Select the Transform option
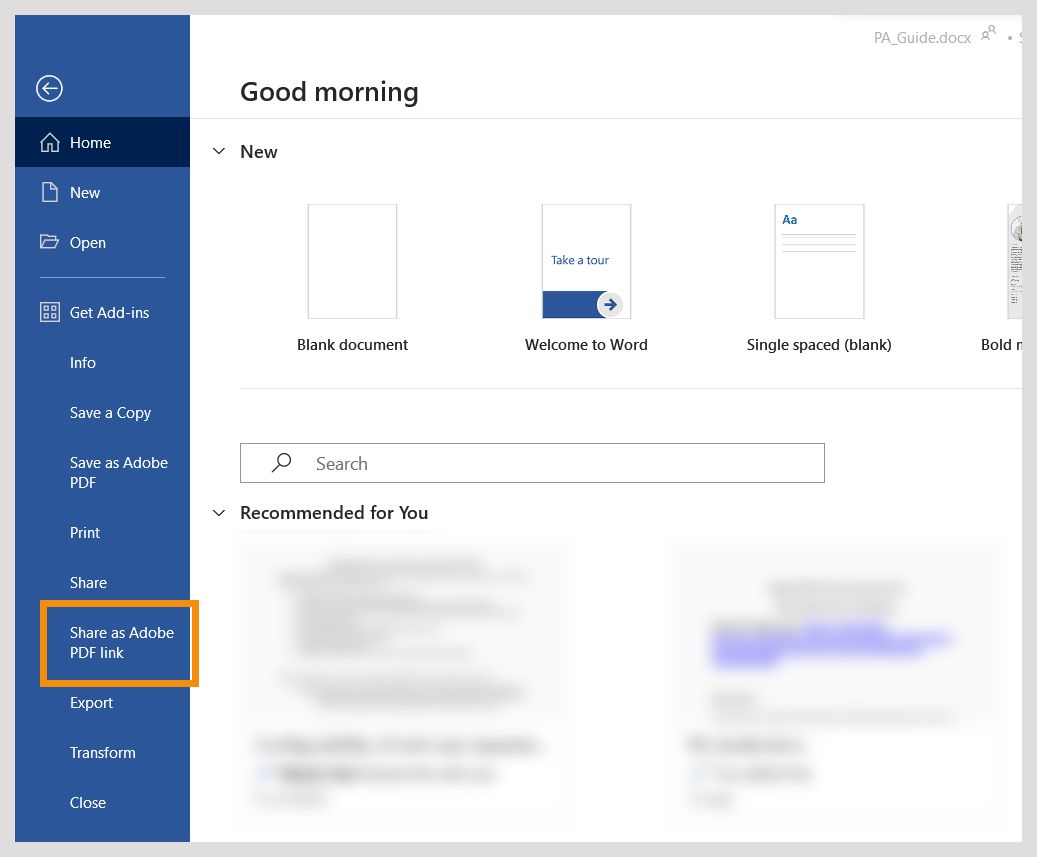1037x857 pixels. pyautogui.click(x=102, y=752)
